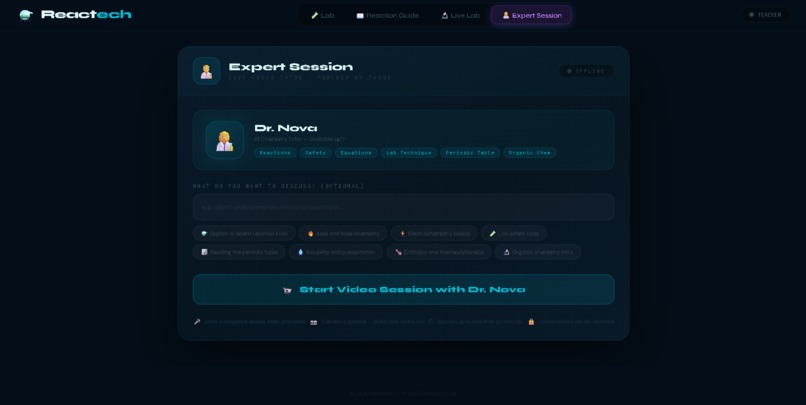Click the Expert Session header avatar icon

click(x=207, y=71)
